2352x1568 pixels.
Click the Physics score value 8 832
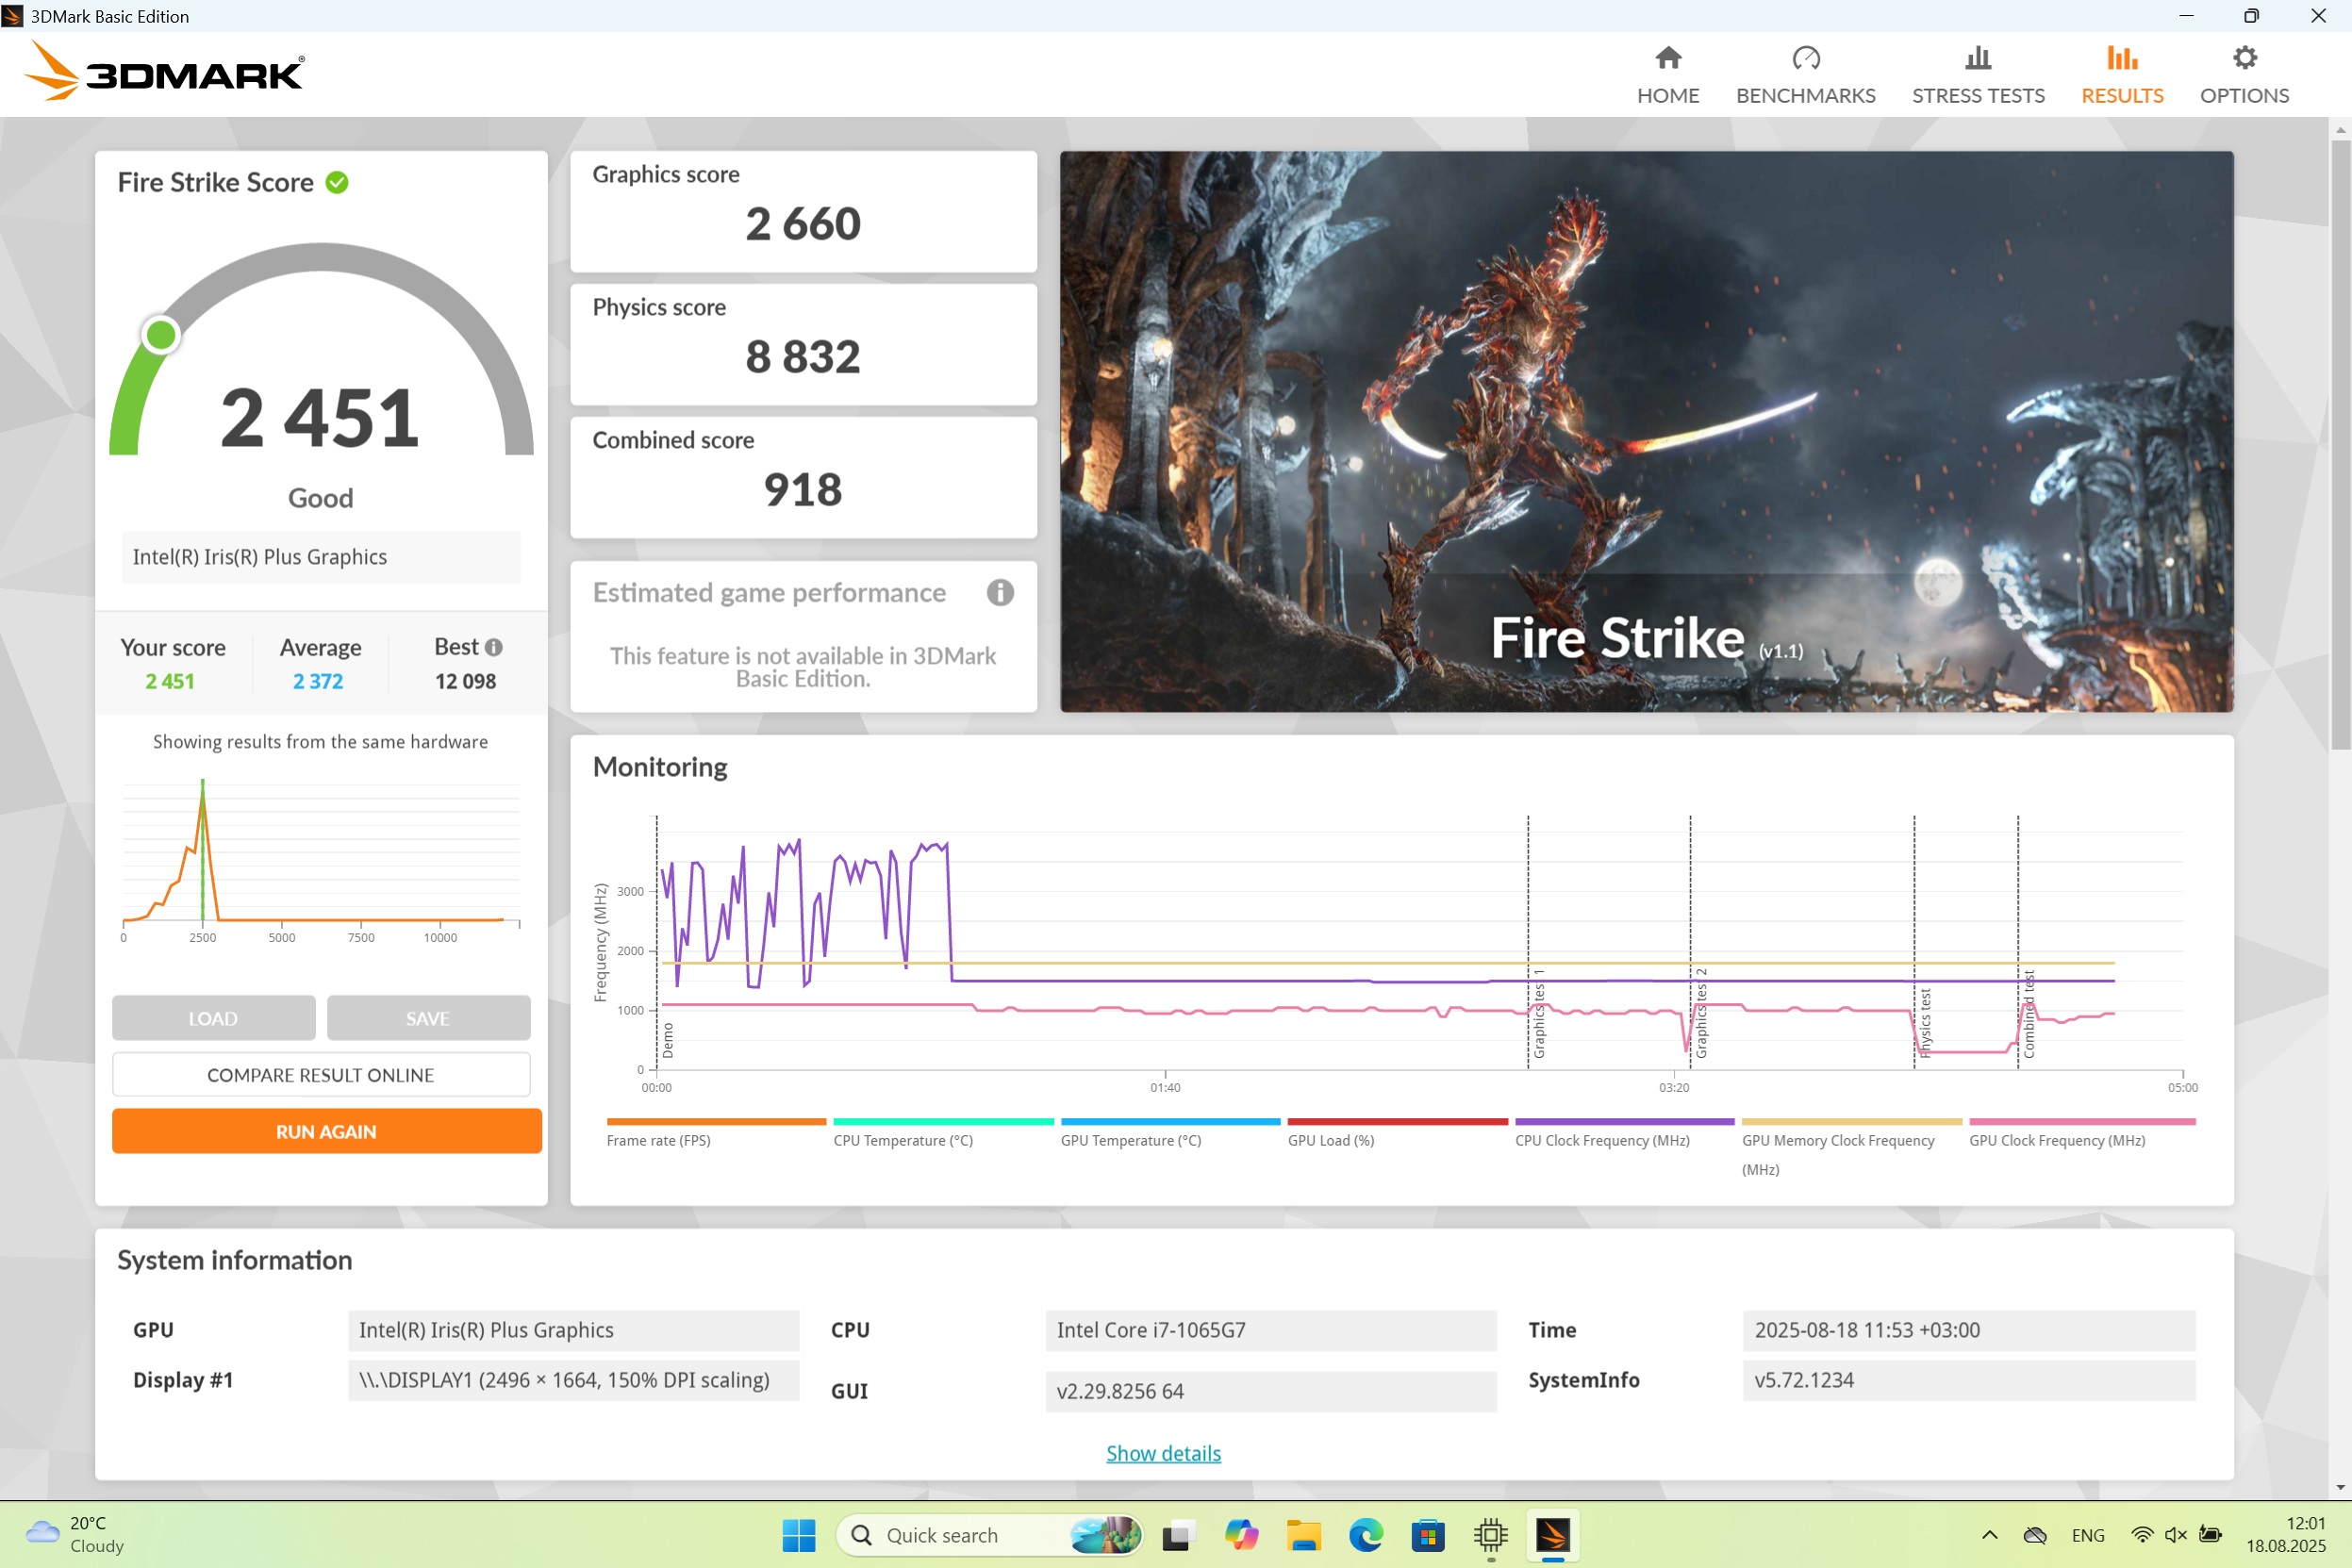(x=803, y=356)
